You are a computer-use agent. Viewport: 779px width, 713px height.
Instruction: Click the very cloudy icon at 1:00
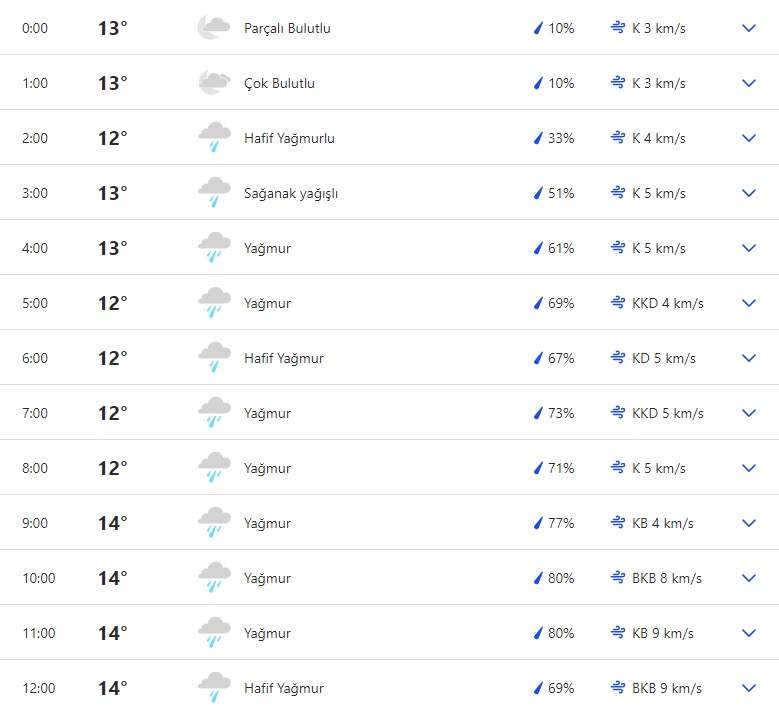point(214,83)
